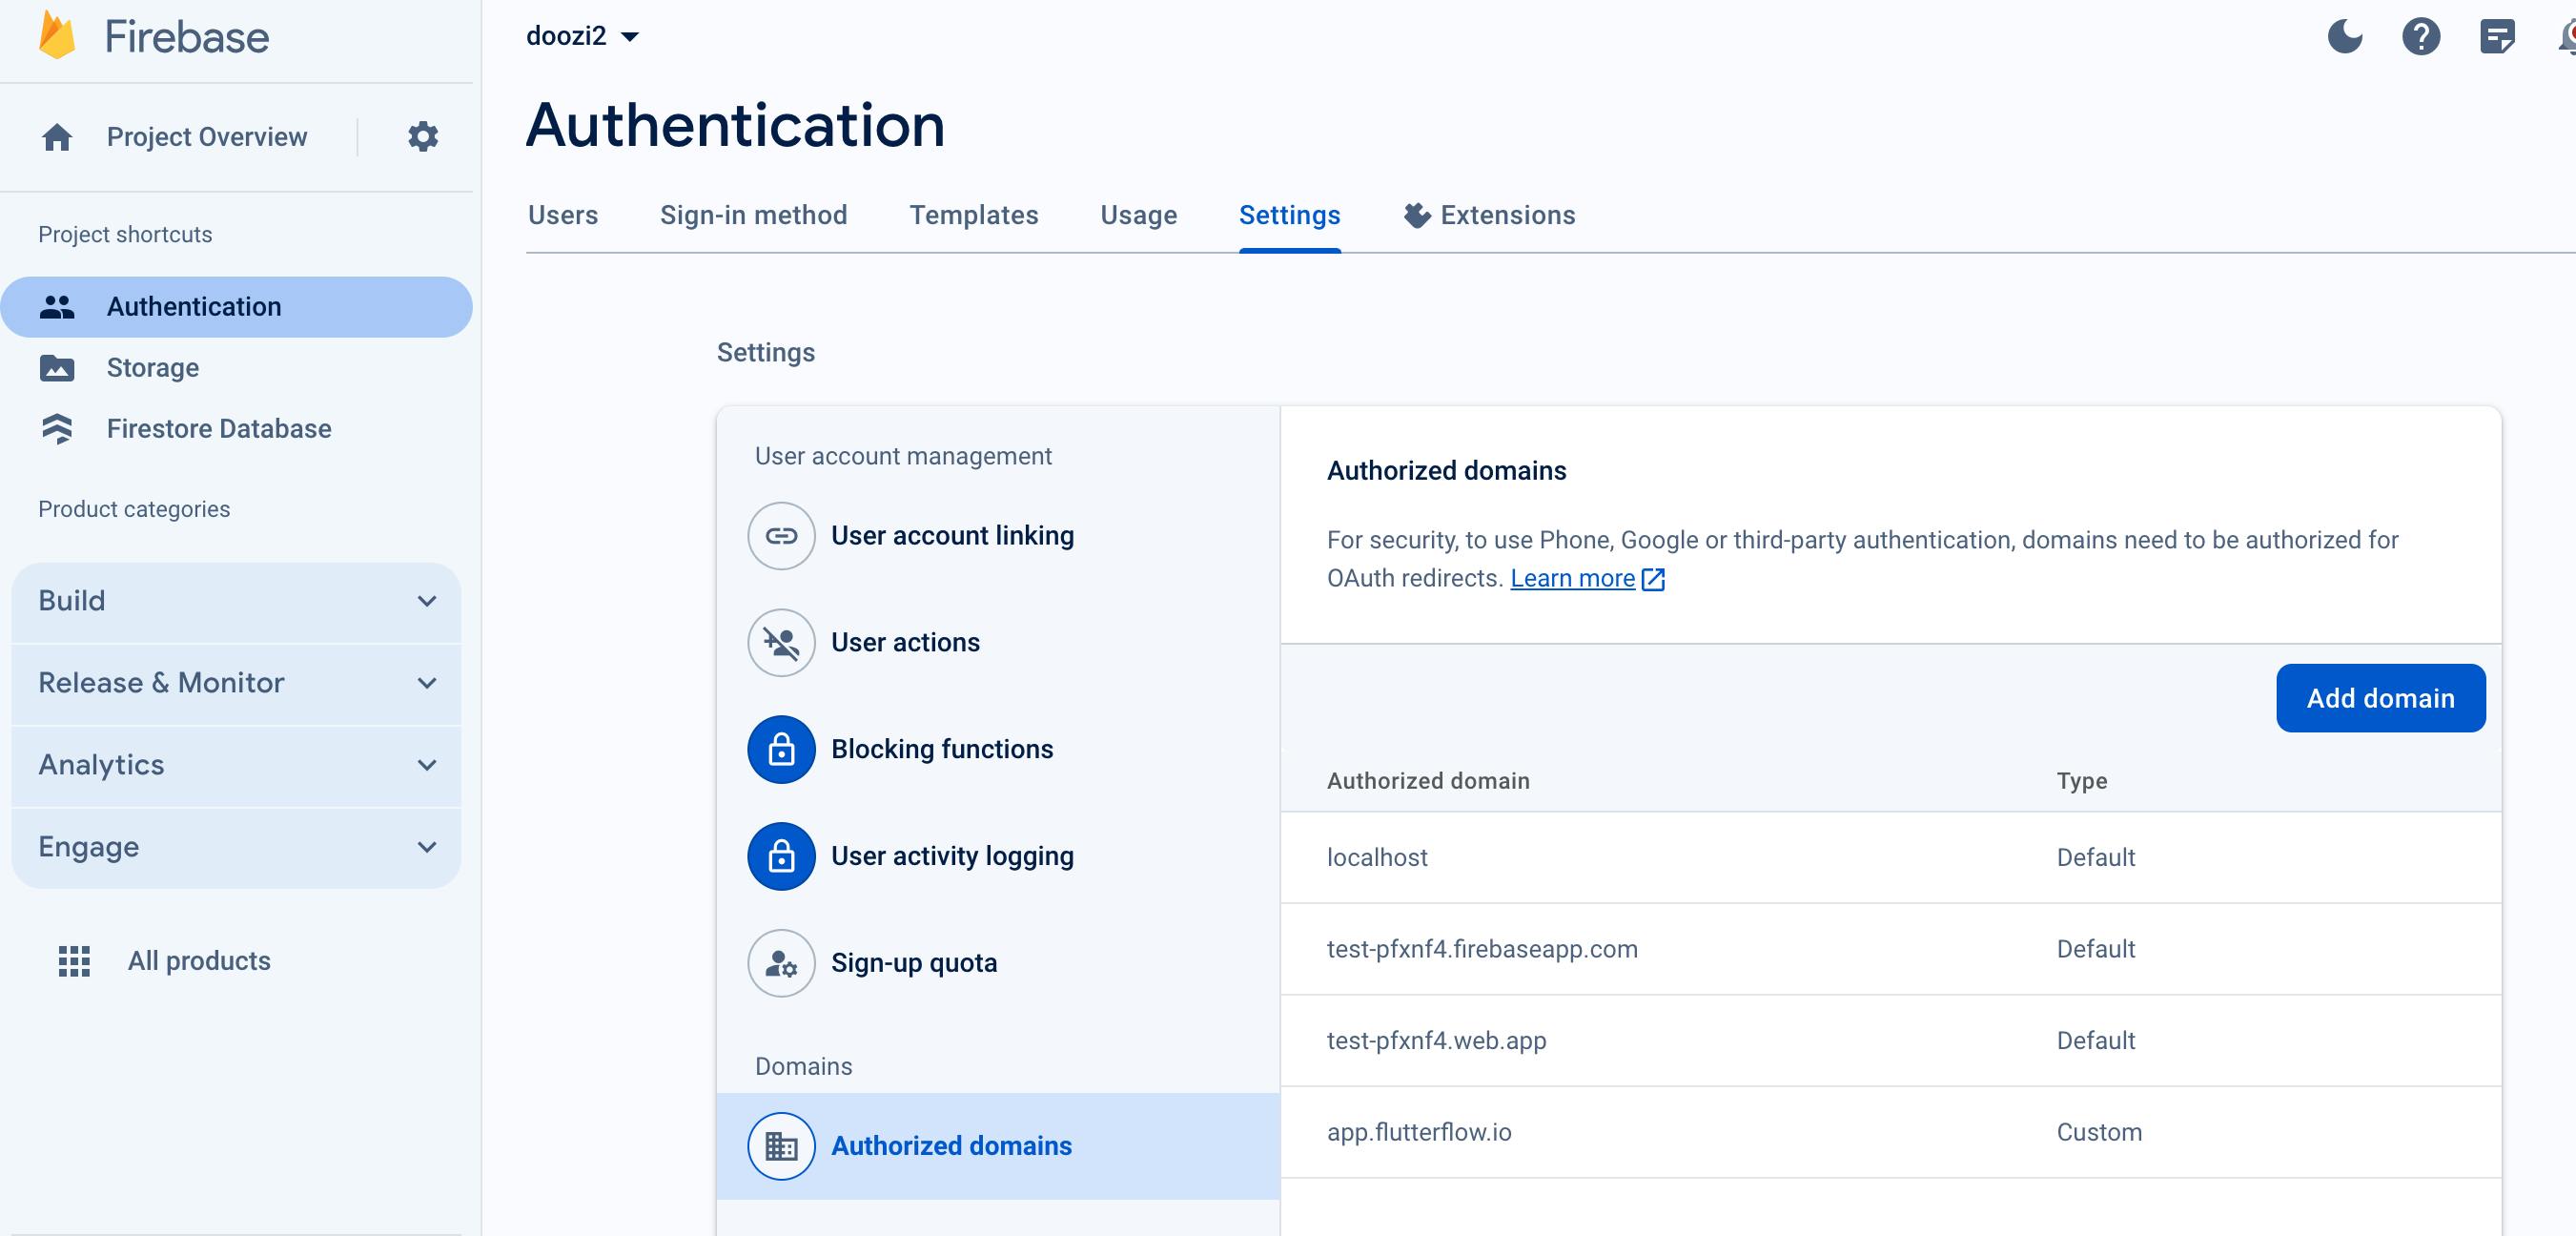
Task: Select the app.flutterflow.io domain row
Action: point(1418,1132)
